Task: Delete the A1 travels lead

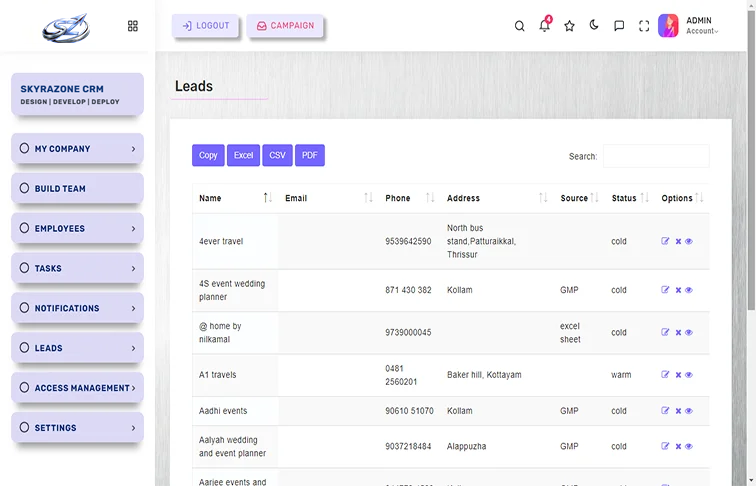Action: pyautogui.click(x=678, y=375)
